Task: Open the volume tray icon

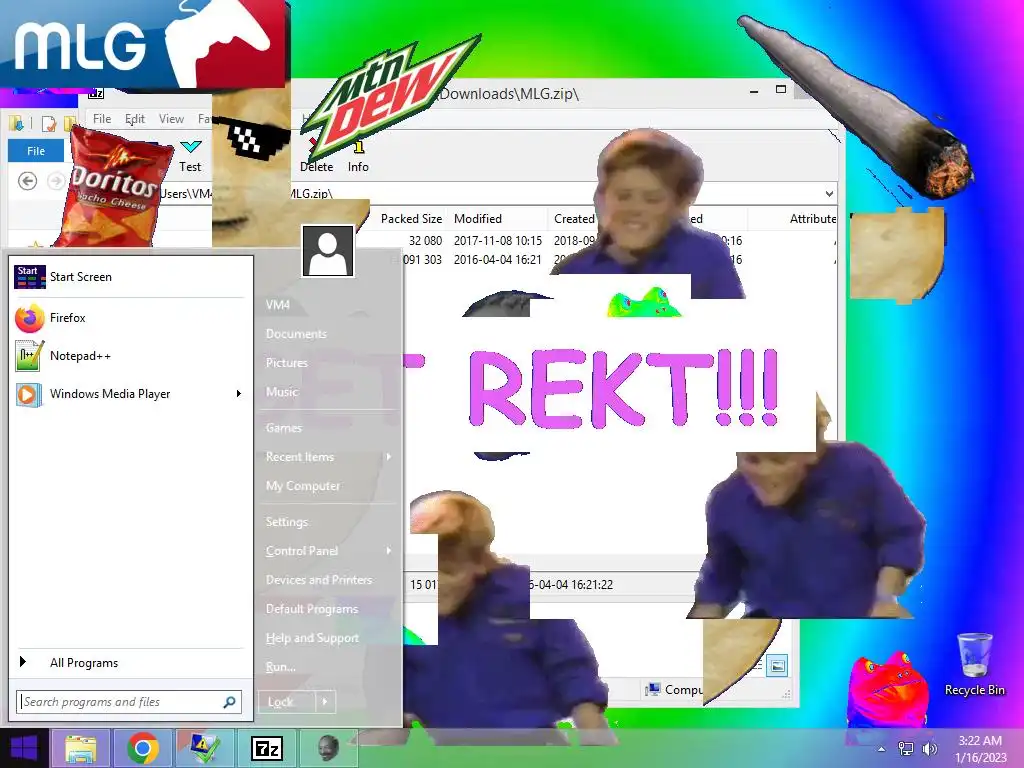Action: (929, 749)
